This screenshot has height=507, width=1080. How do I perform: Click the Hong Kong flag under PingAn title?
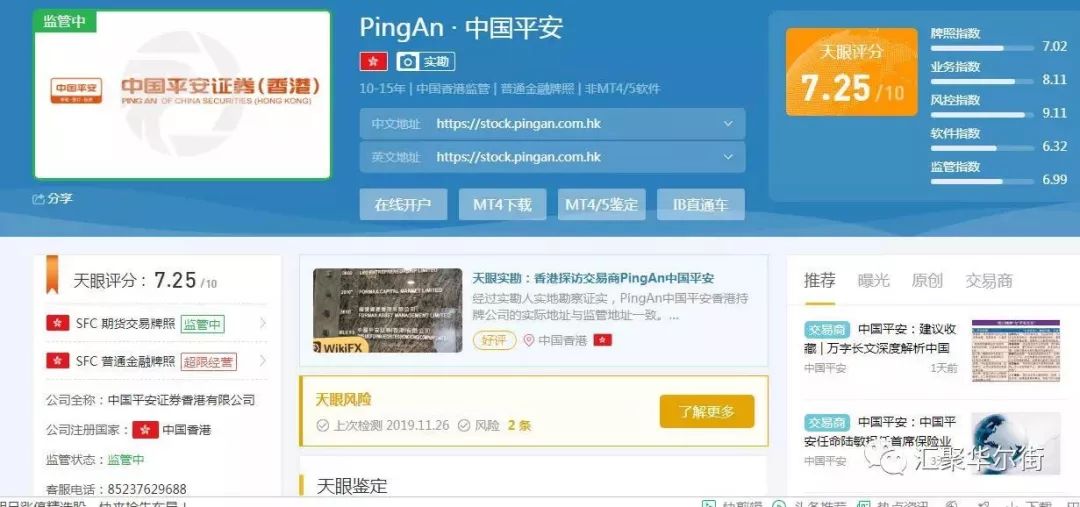[373, 62]
